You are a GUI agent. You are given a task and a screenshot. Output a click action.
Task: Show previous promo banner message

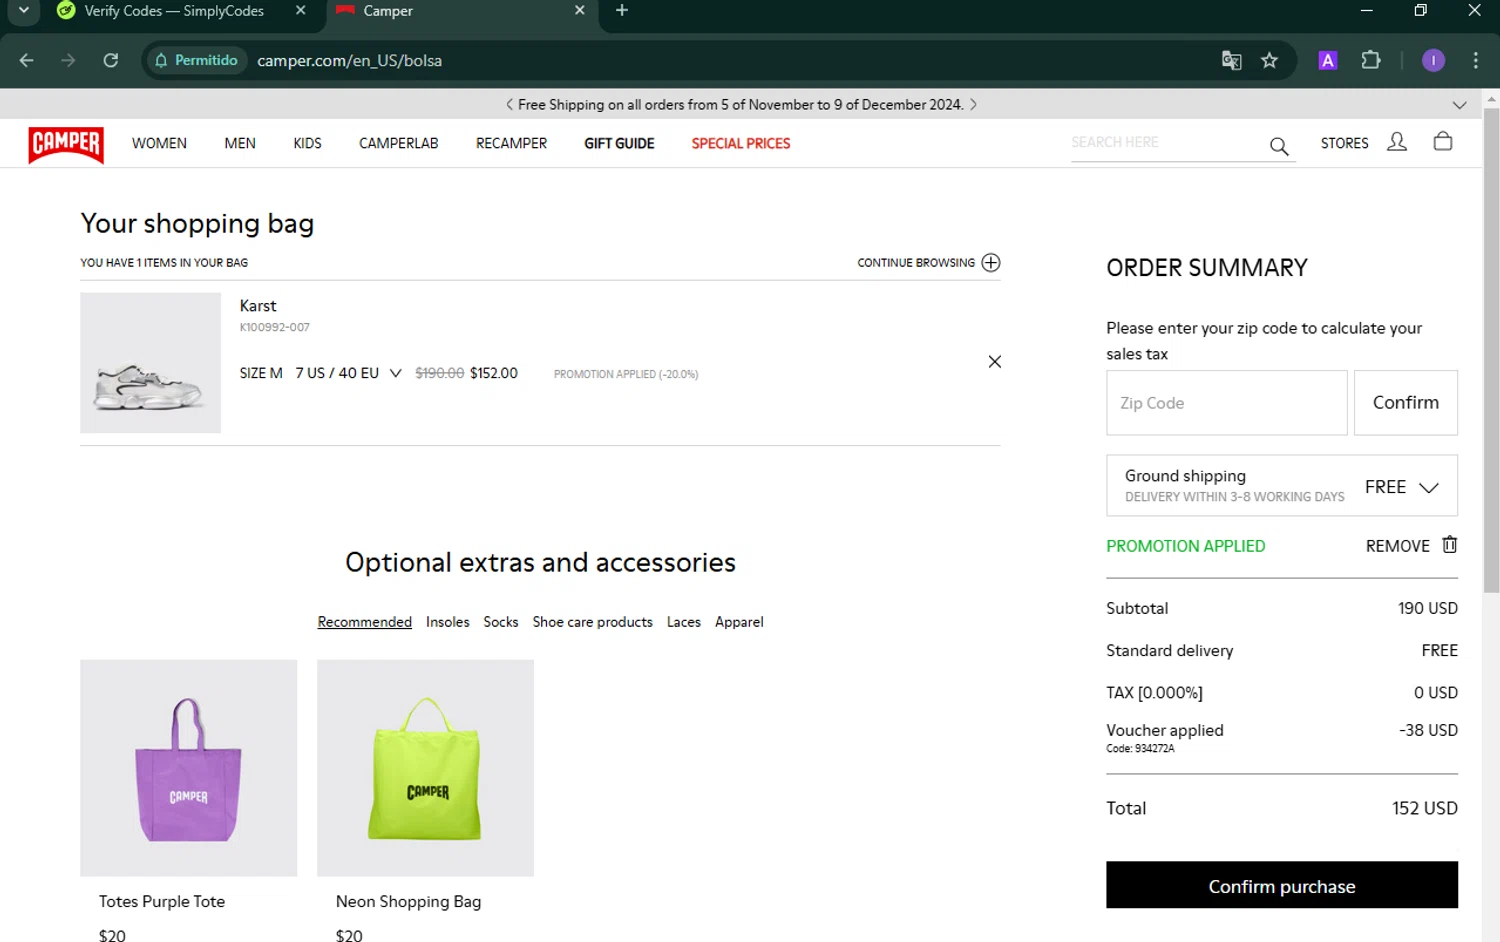click(x=509, y=105)
